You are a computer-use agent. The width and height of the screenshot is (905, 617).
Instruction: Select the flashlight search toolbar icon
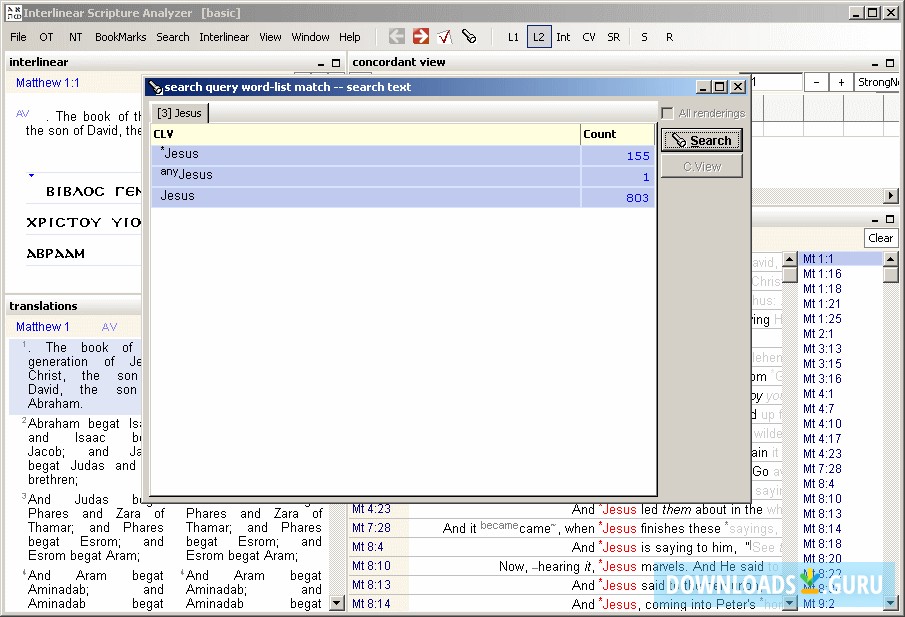point(469,35)
